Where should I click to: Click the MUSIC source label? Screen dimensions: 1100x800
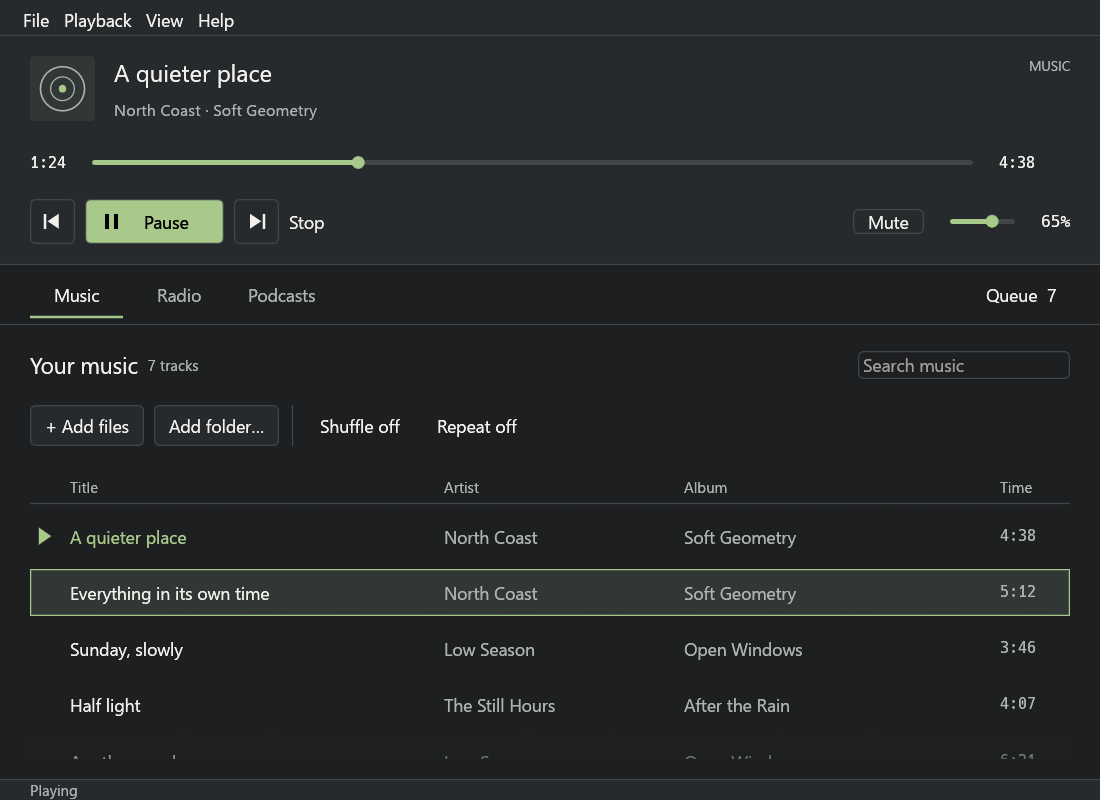tap(1049, 66)
